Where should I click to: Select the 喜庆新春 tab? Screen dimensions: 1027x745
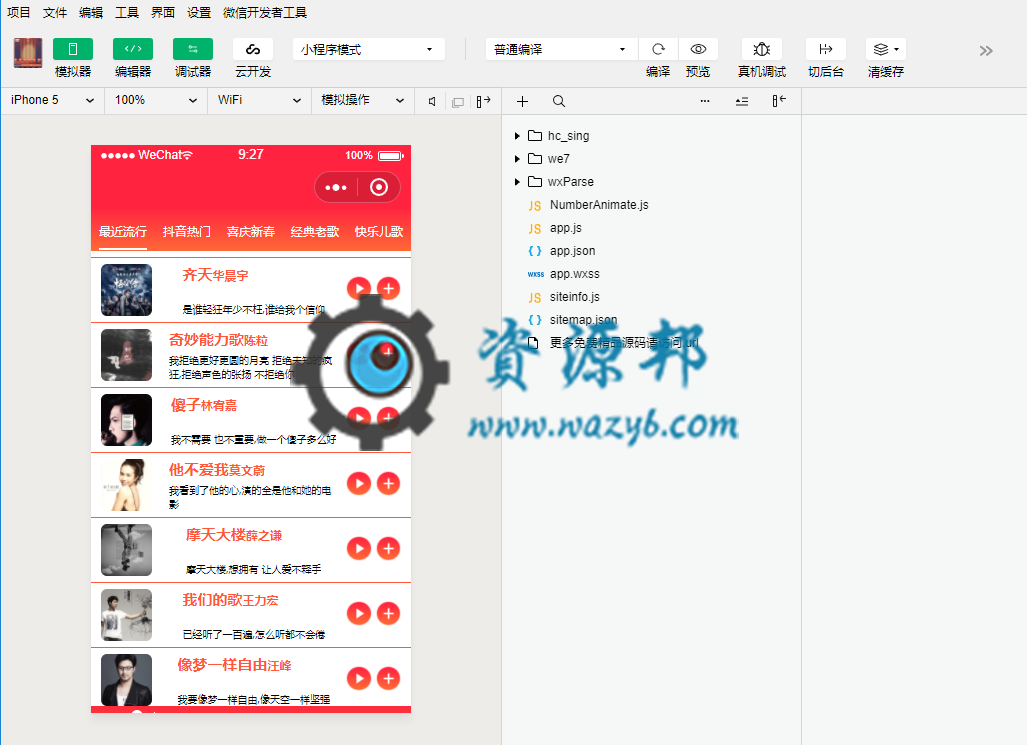click(251, 231)
